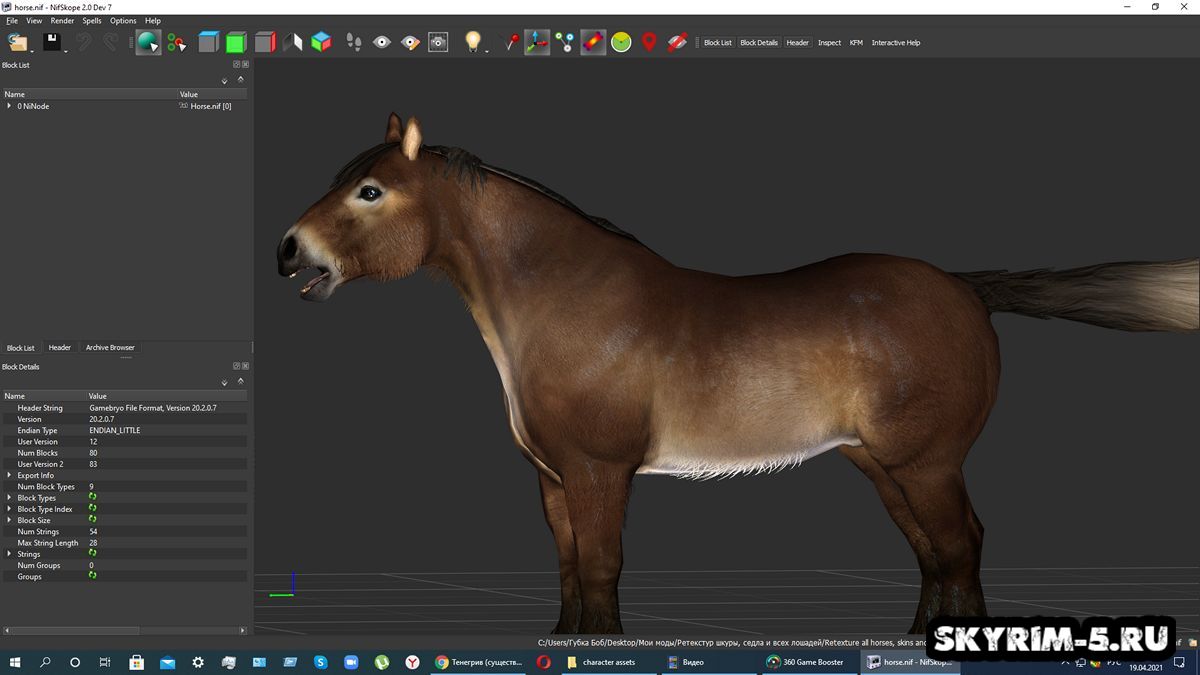The height and width of the screenshot is (675, 1200).
Task: Open the Spells menu
Action: coord(92,20)
